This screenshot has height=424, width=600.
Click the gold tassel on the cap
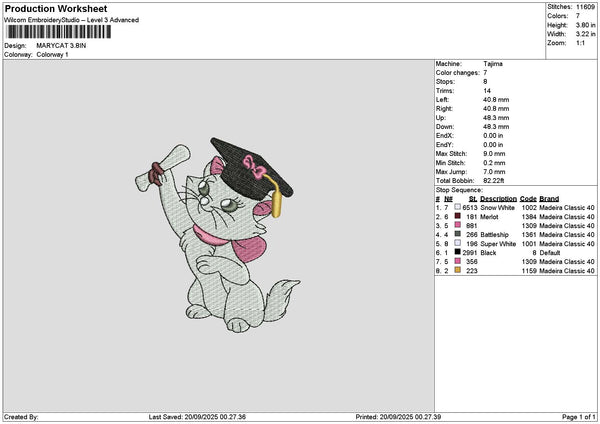[x=273, y=196]
